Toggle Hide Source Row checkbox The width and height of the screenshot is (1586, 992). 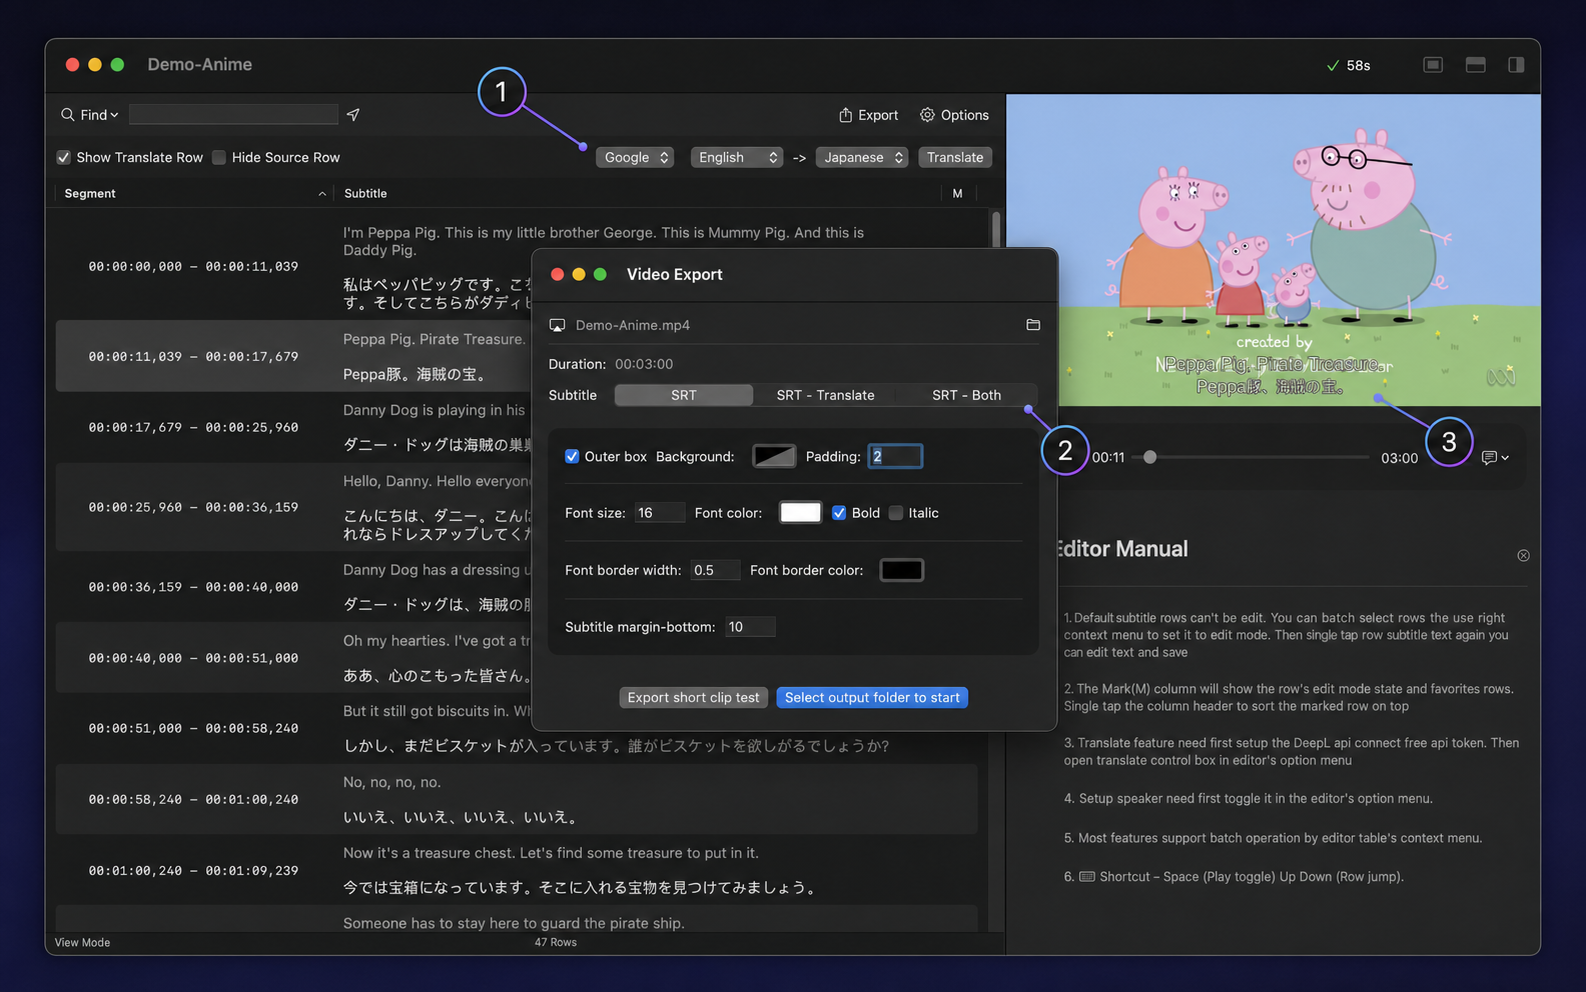[x=219, y=158]
